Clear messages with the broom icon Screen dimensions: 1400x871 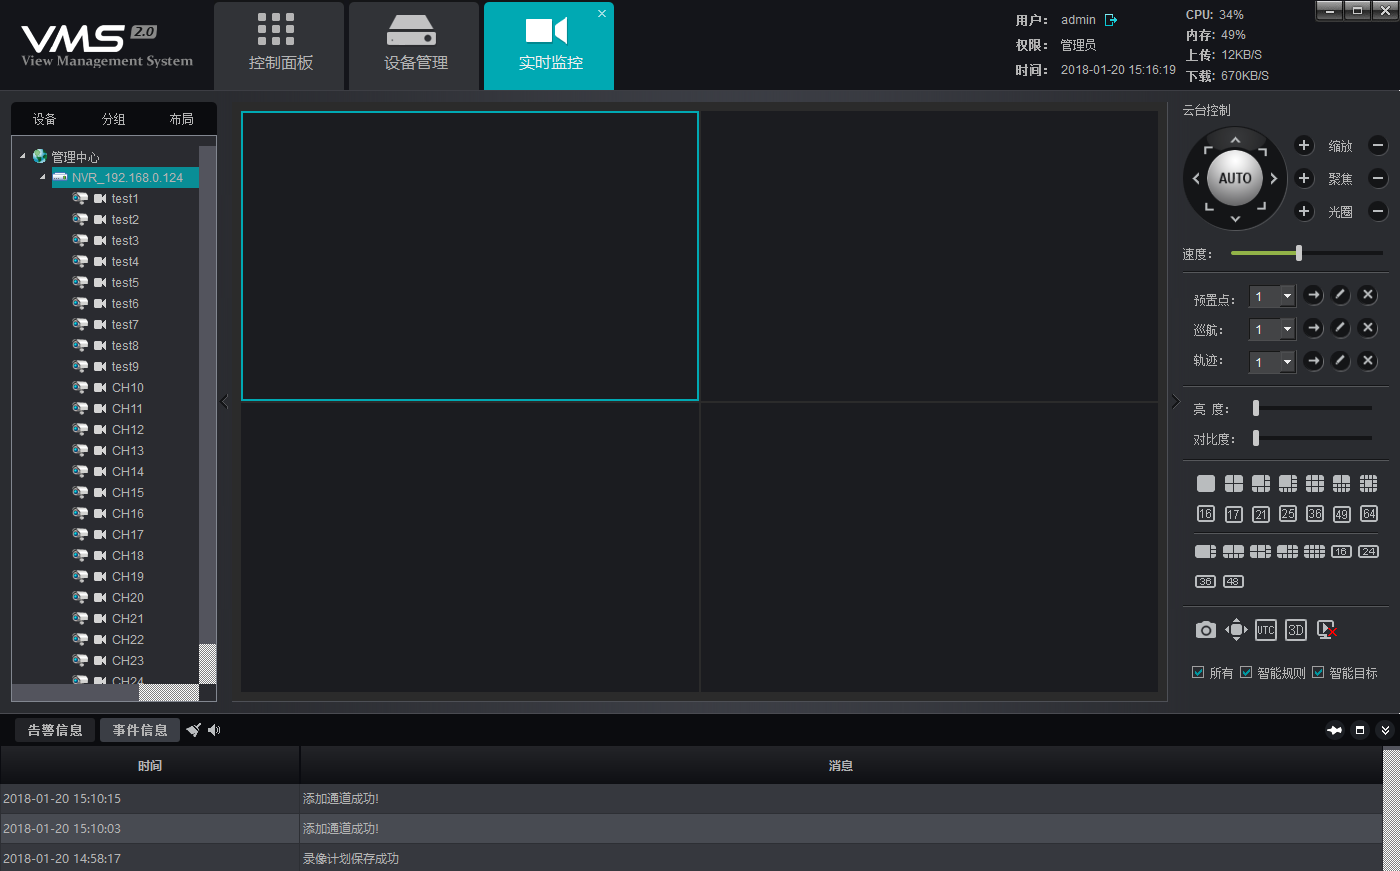click(x=194, y=730)
